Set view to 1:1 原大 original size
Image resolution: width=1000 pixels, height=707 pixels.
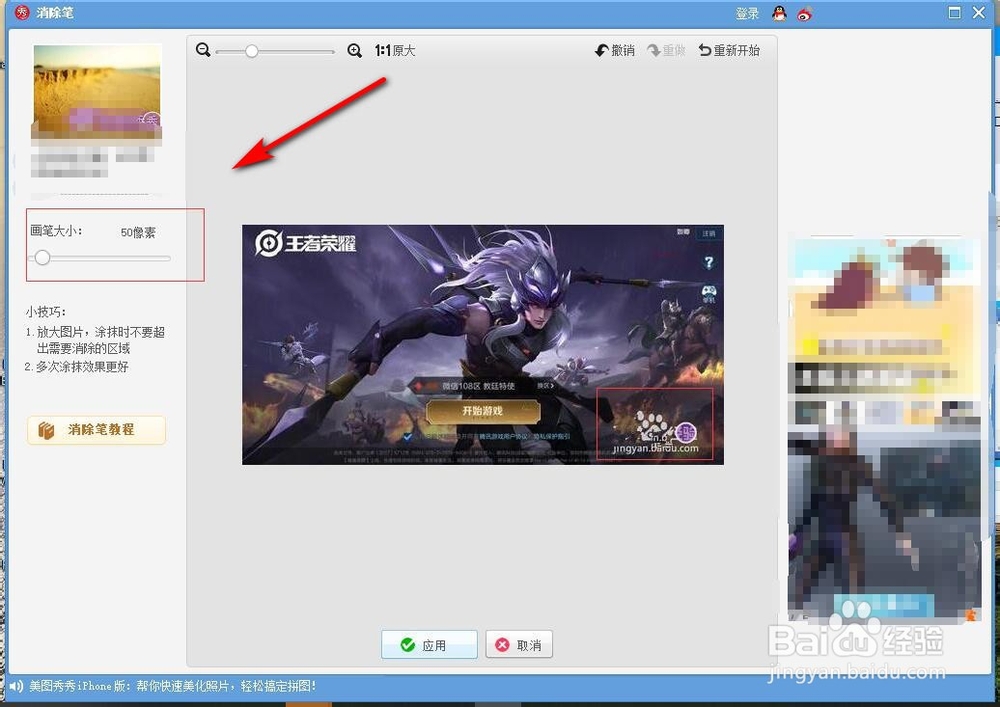click(x=395, y=50)
